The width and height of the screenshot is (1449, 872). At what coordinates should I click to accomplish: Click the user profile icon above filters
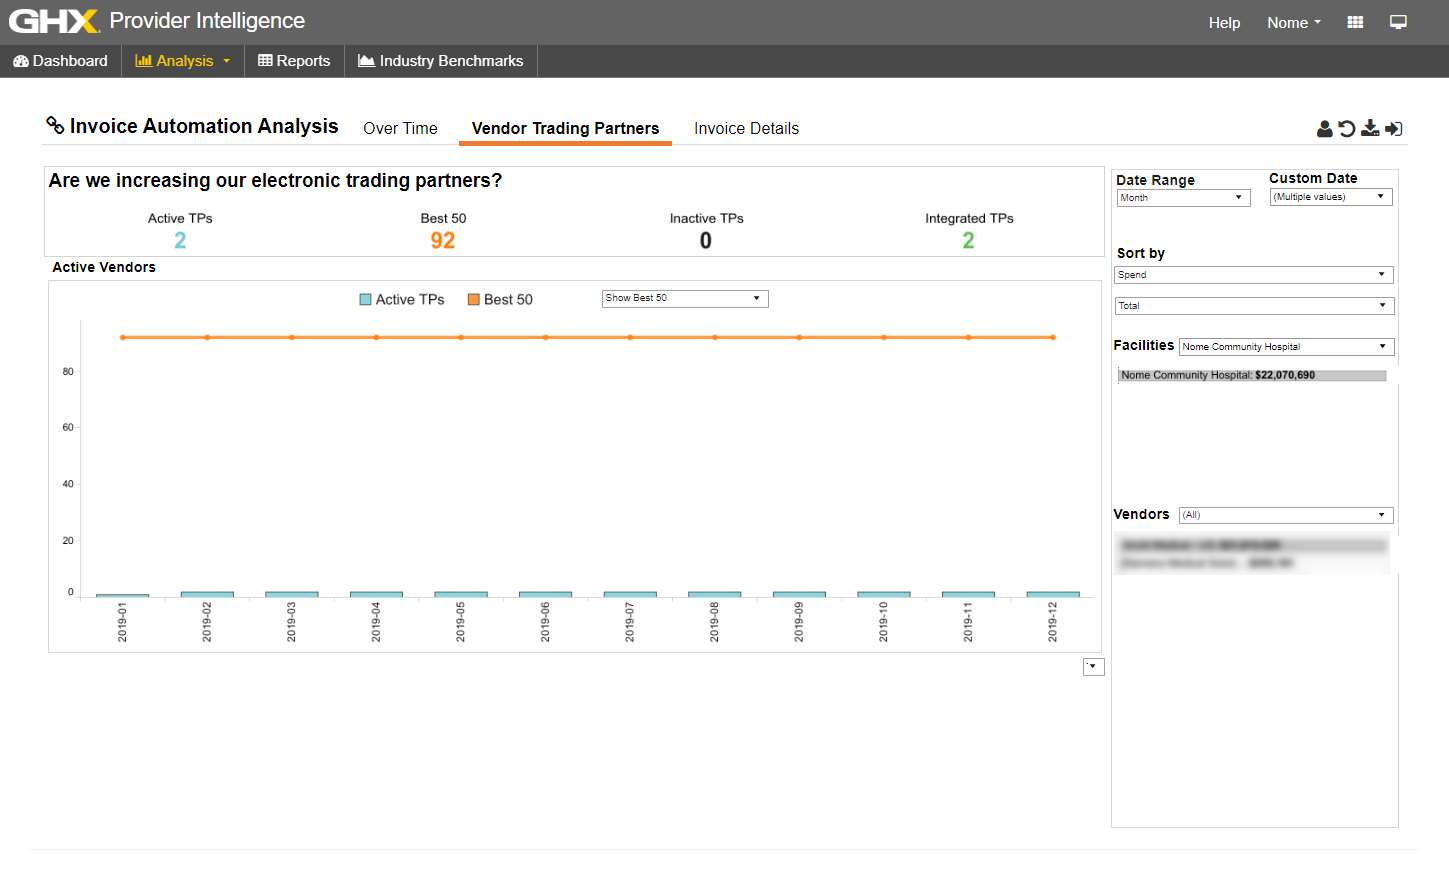tap(1324, 129)
